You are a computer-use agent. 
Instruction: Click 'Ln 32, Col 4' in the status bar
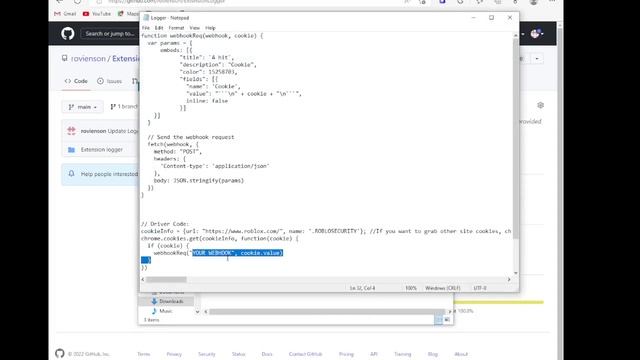point(362,288)
